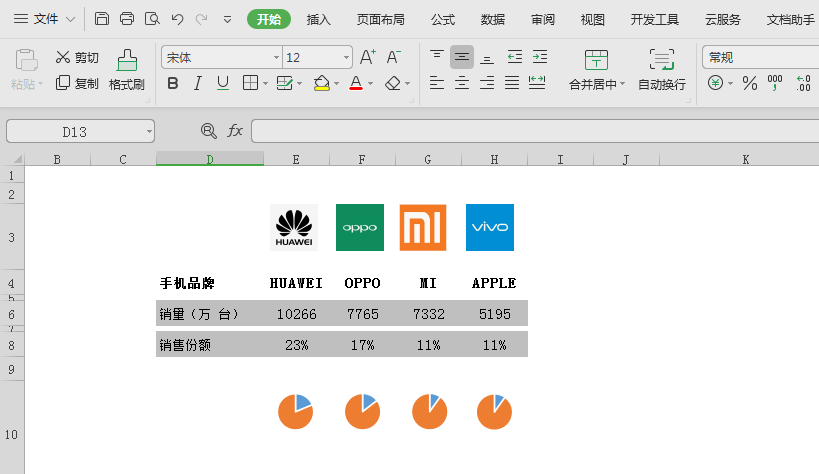Center text horizontally
The image size is (819, 474).
462,83
